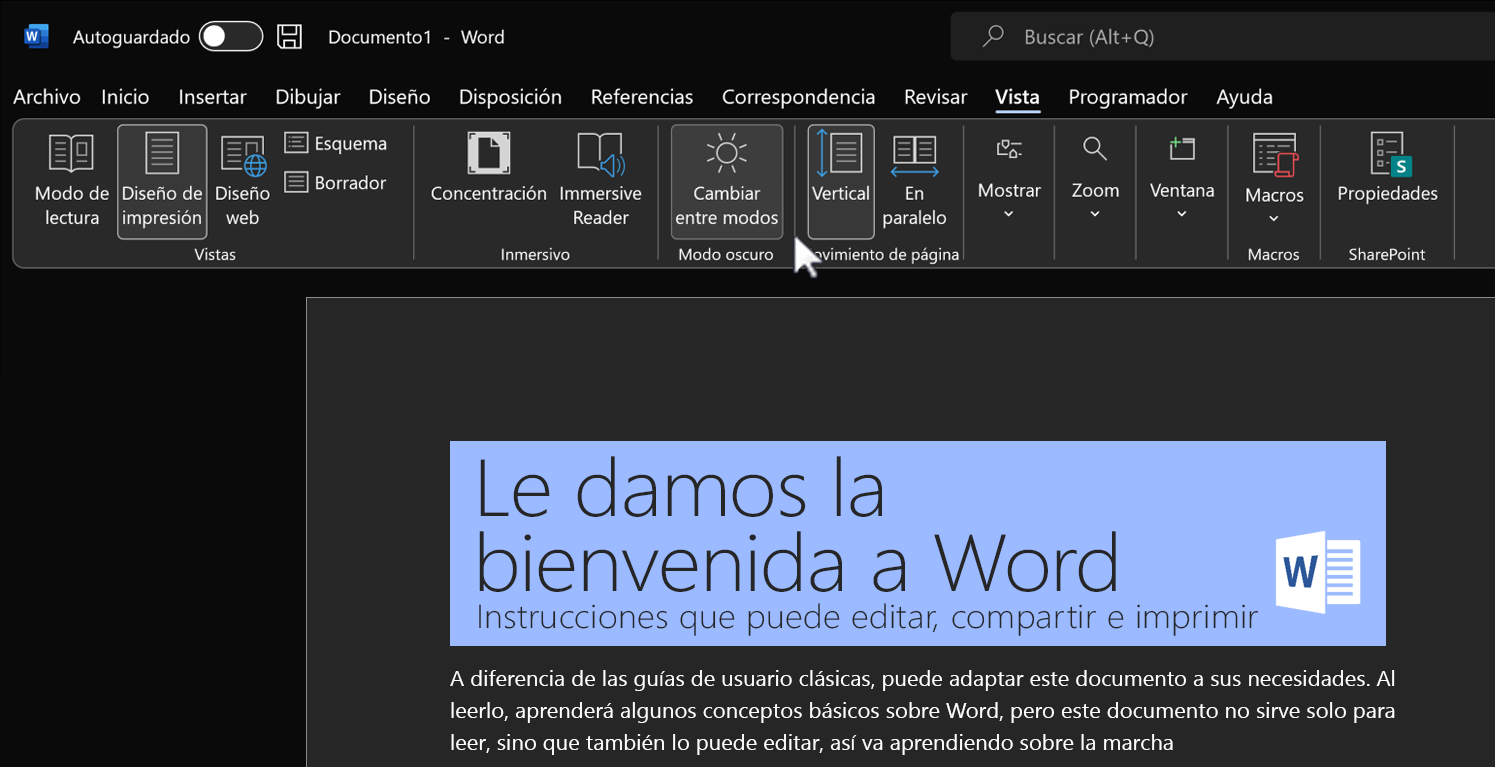Click the Save disk icon

click(x=290, y=37)
